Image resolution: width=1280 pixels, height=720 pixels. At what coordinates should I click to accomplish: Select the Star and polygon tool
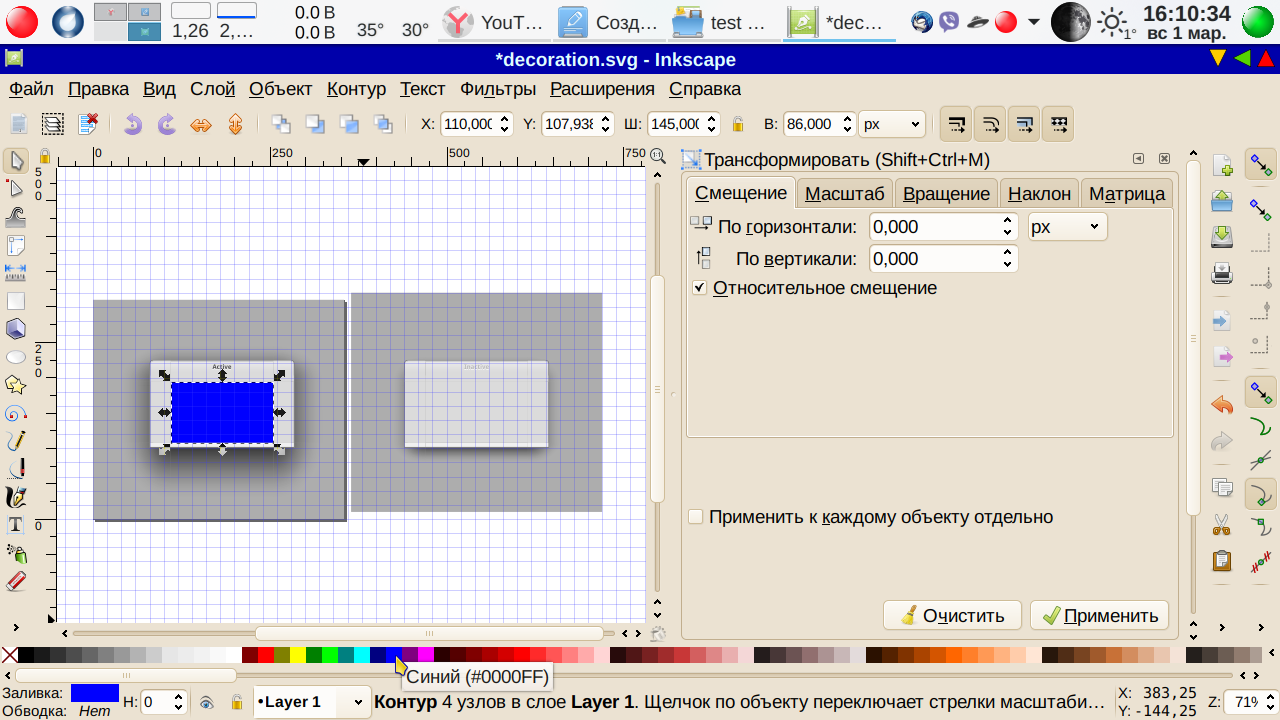[x=16, y=384]
